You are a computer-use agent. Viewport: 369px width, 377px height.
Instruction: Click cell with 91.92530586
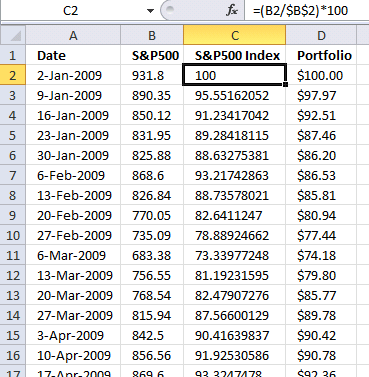pos(235,355)
